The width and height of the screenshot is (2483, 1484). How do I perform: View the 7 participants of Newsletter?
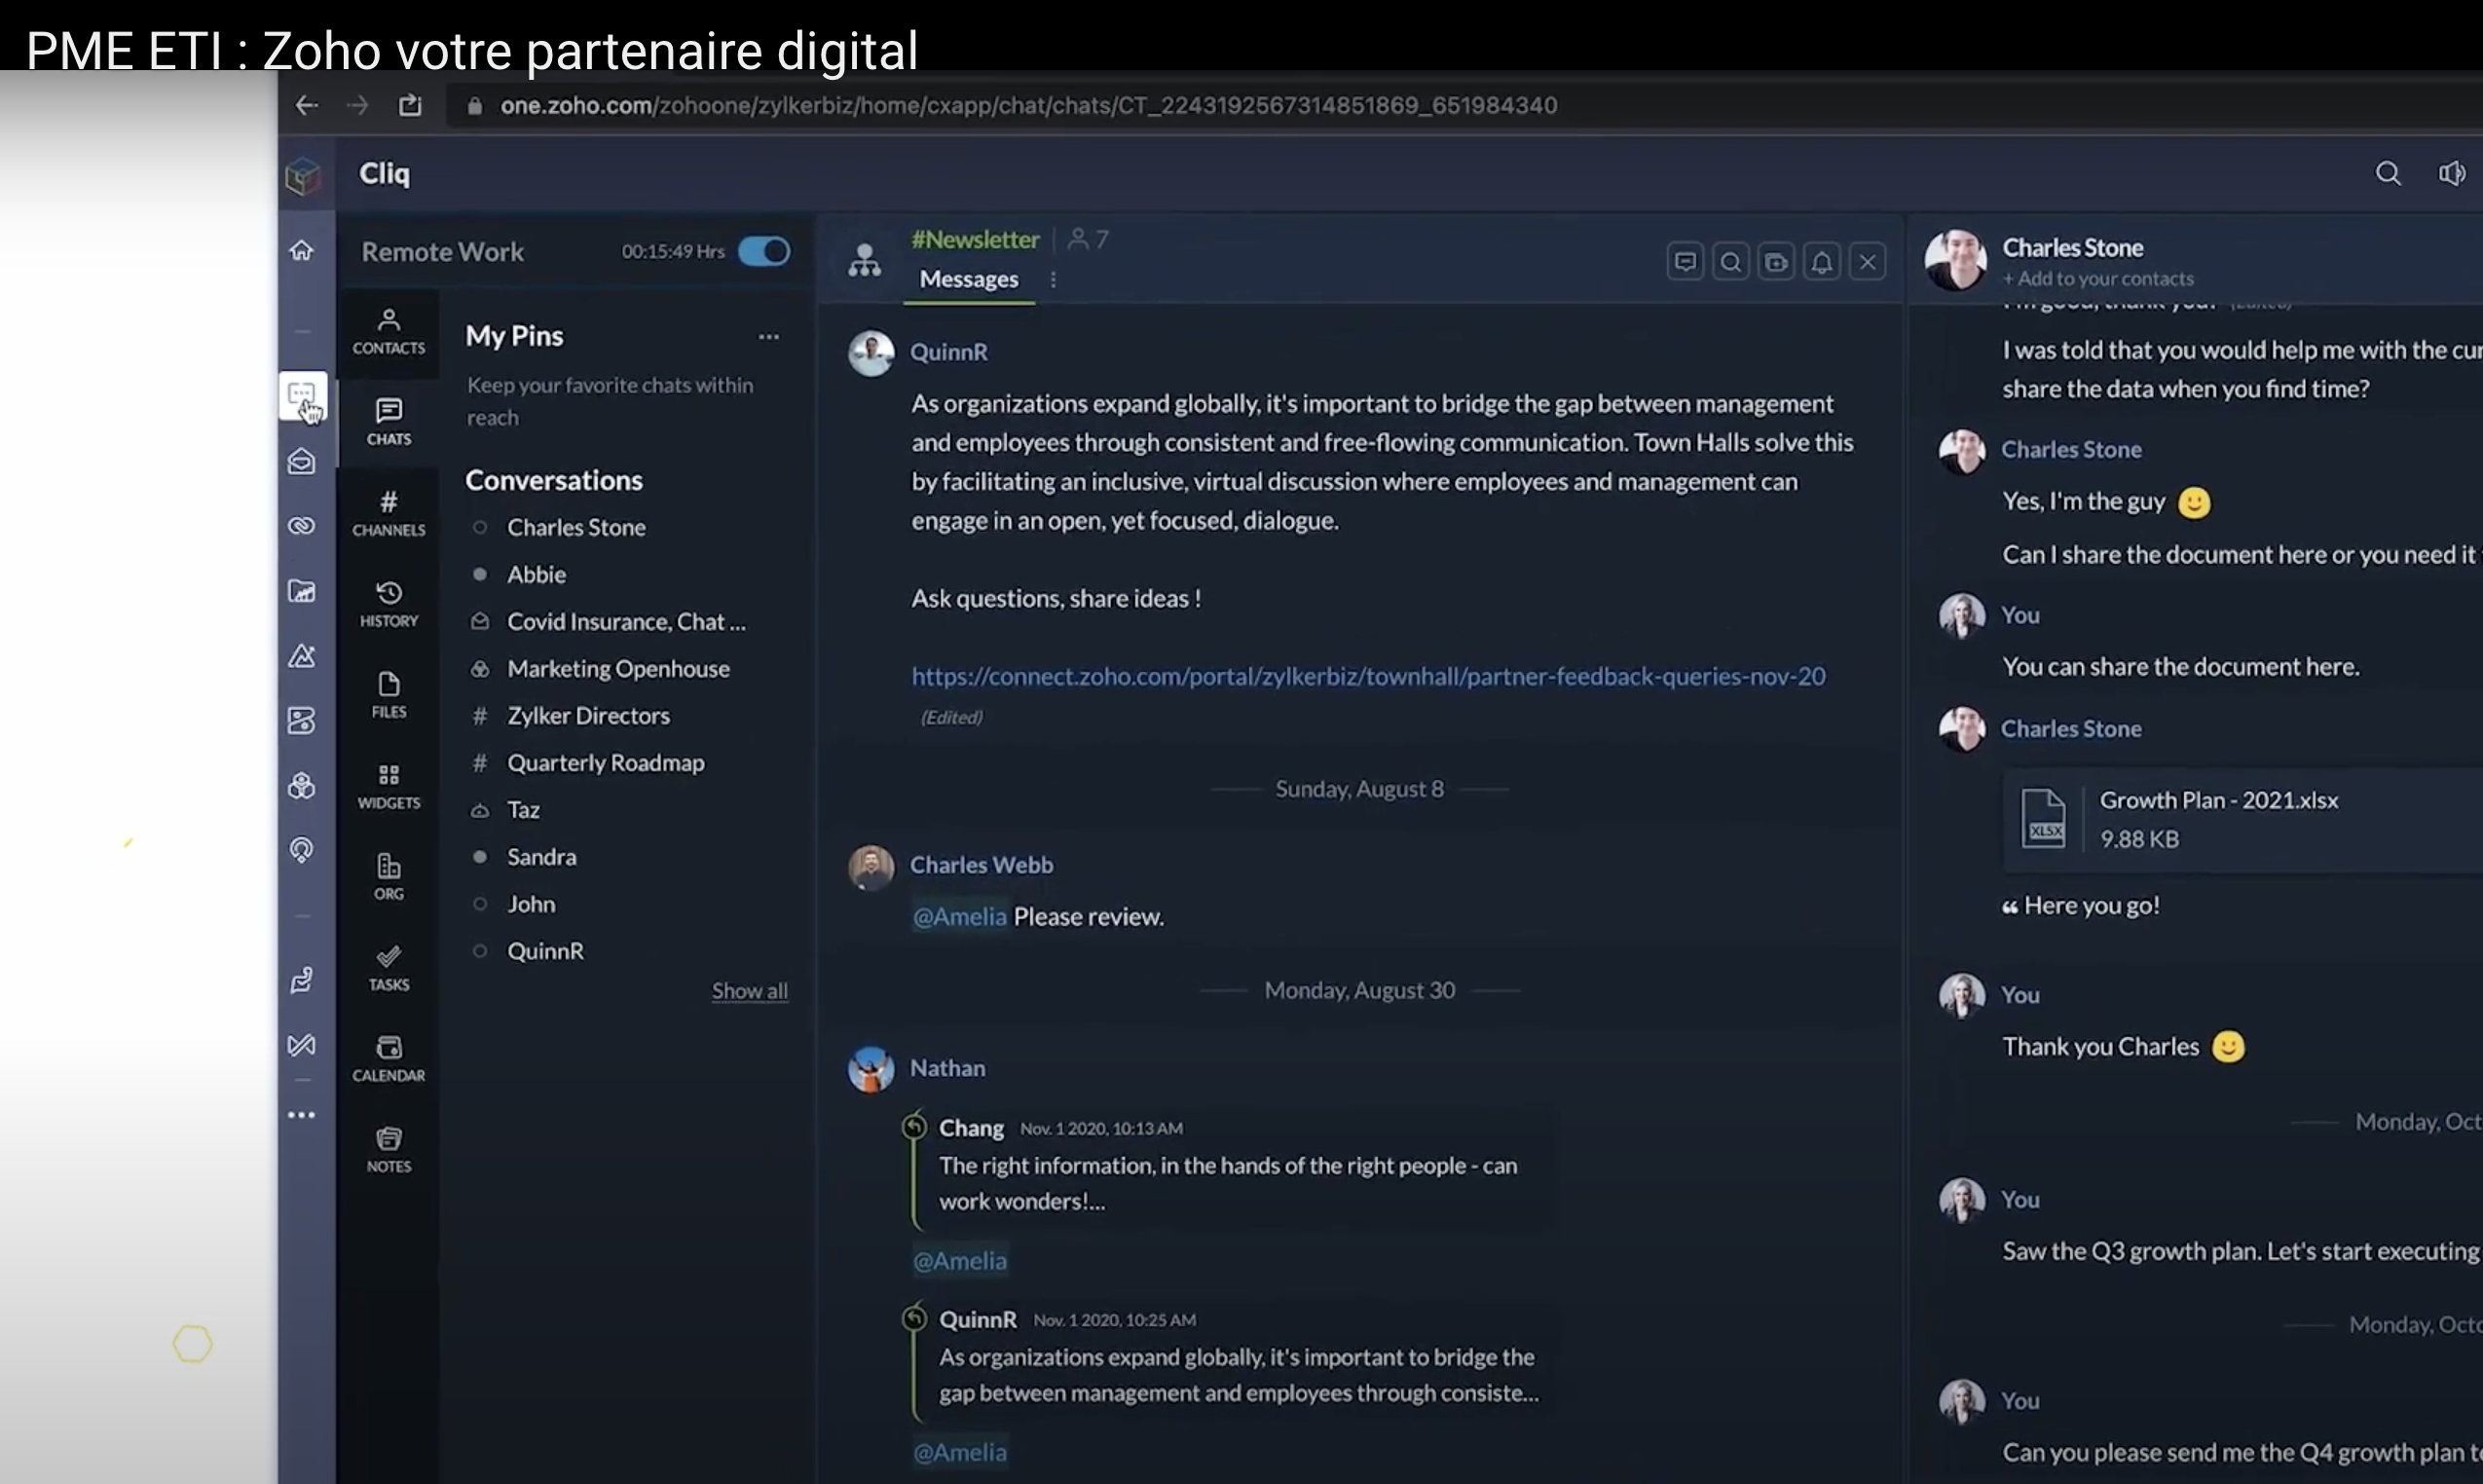click(x=1089, y=239)
